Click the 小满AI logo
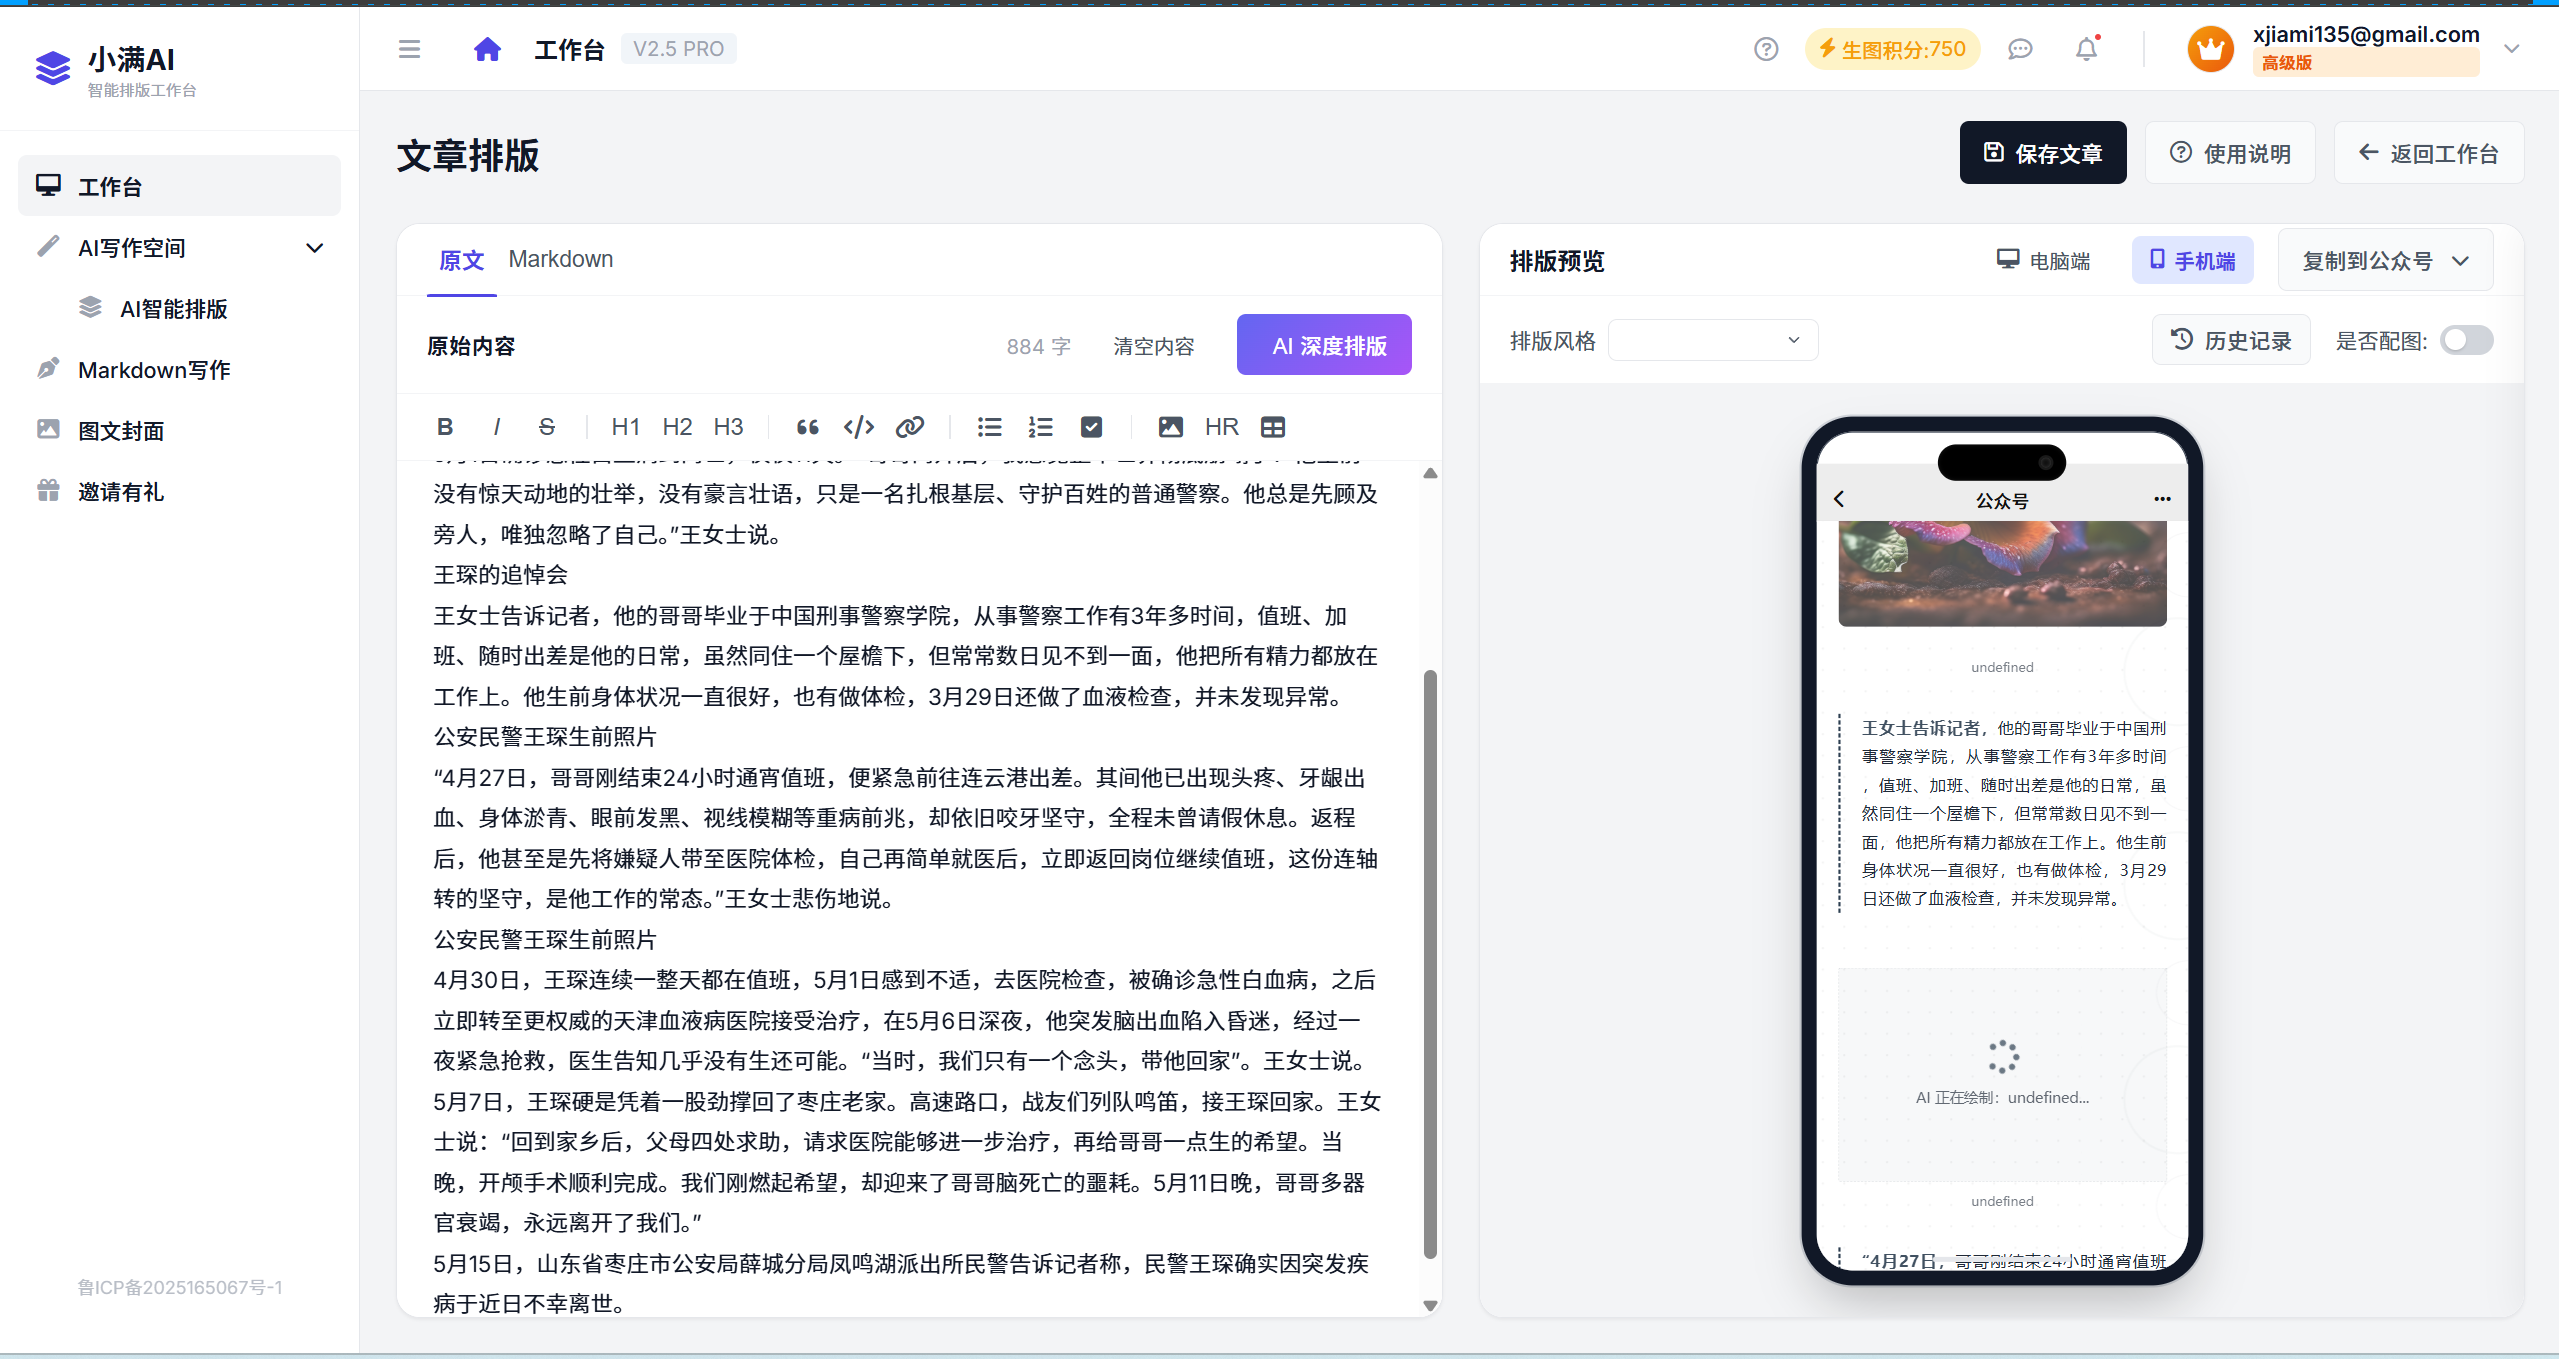The height and width of the screenshot is (1359, 2559). 52,68
